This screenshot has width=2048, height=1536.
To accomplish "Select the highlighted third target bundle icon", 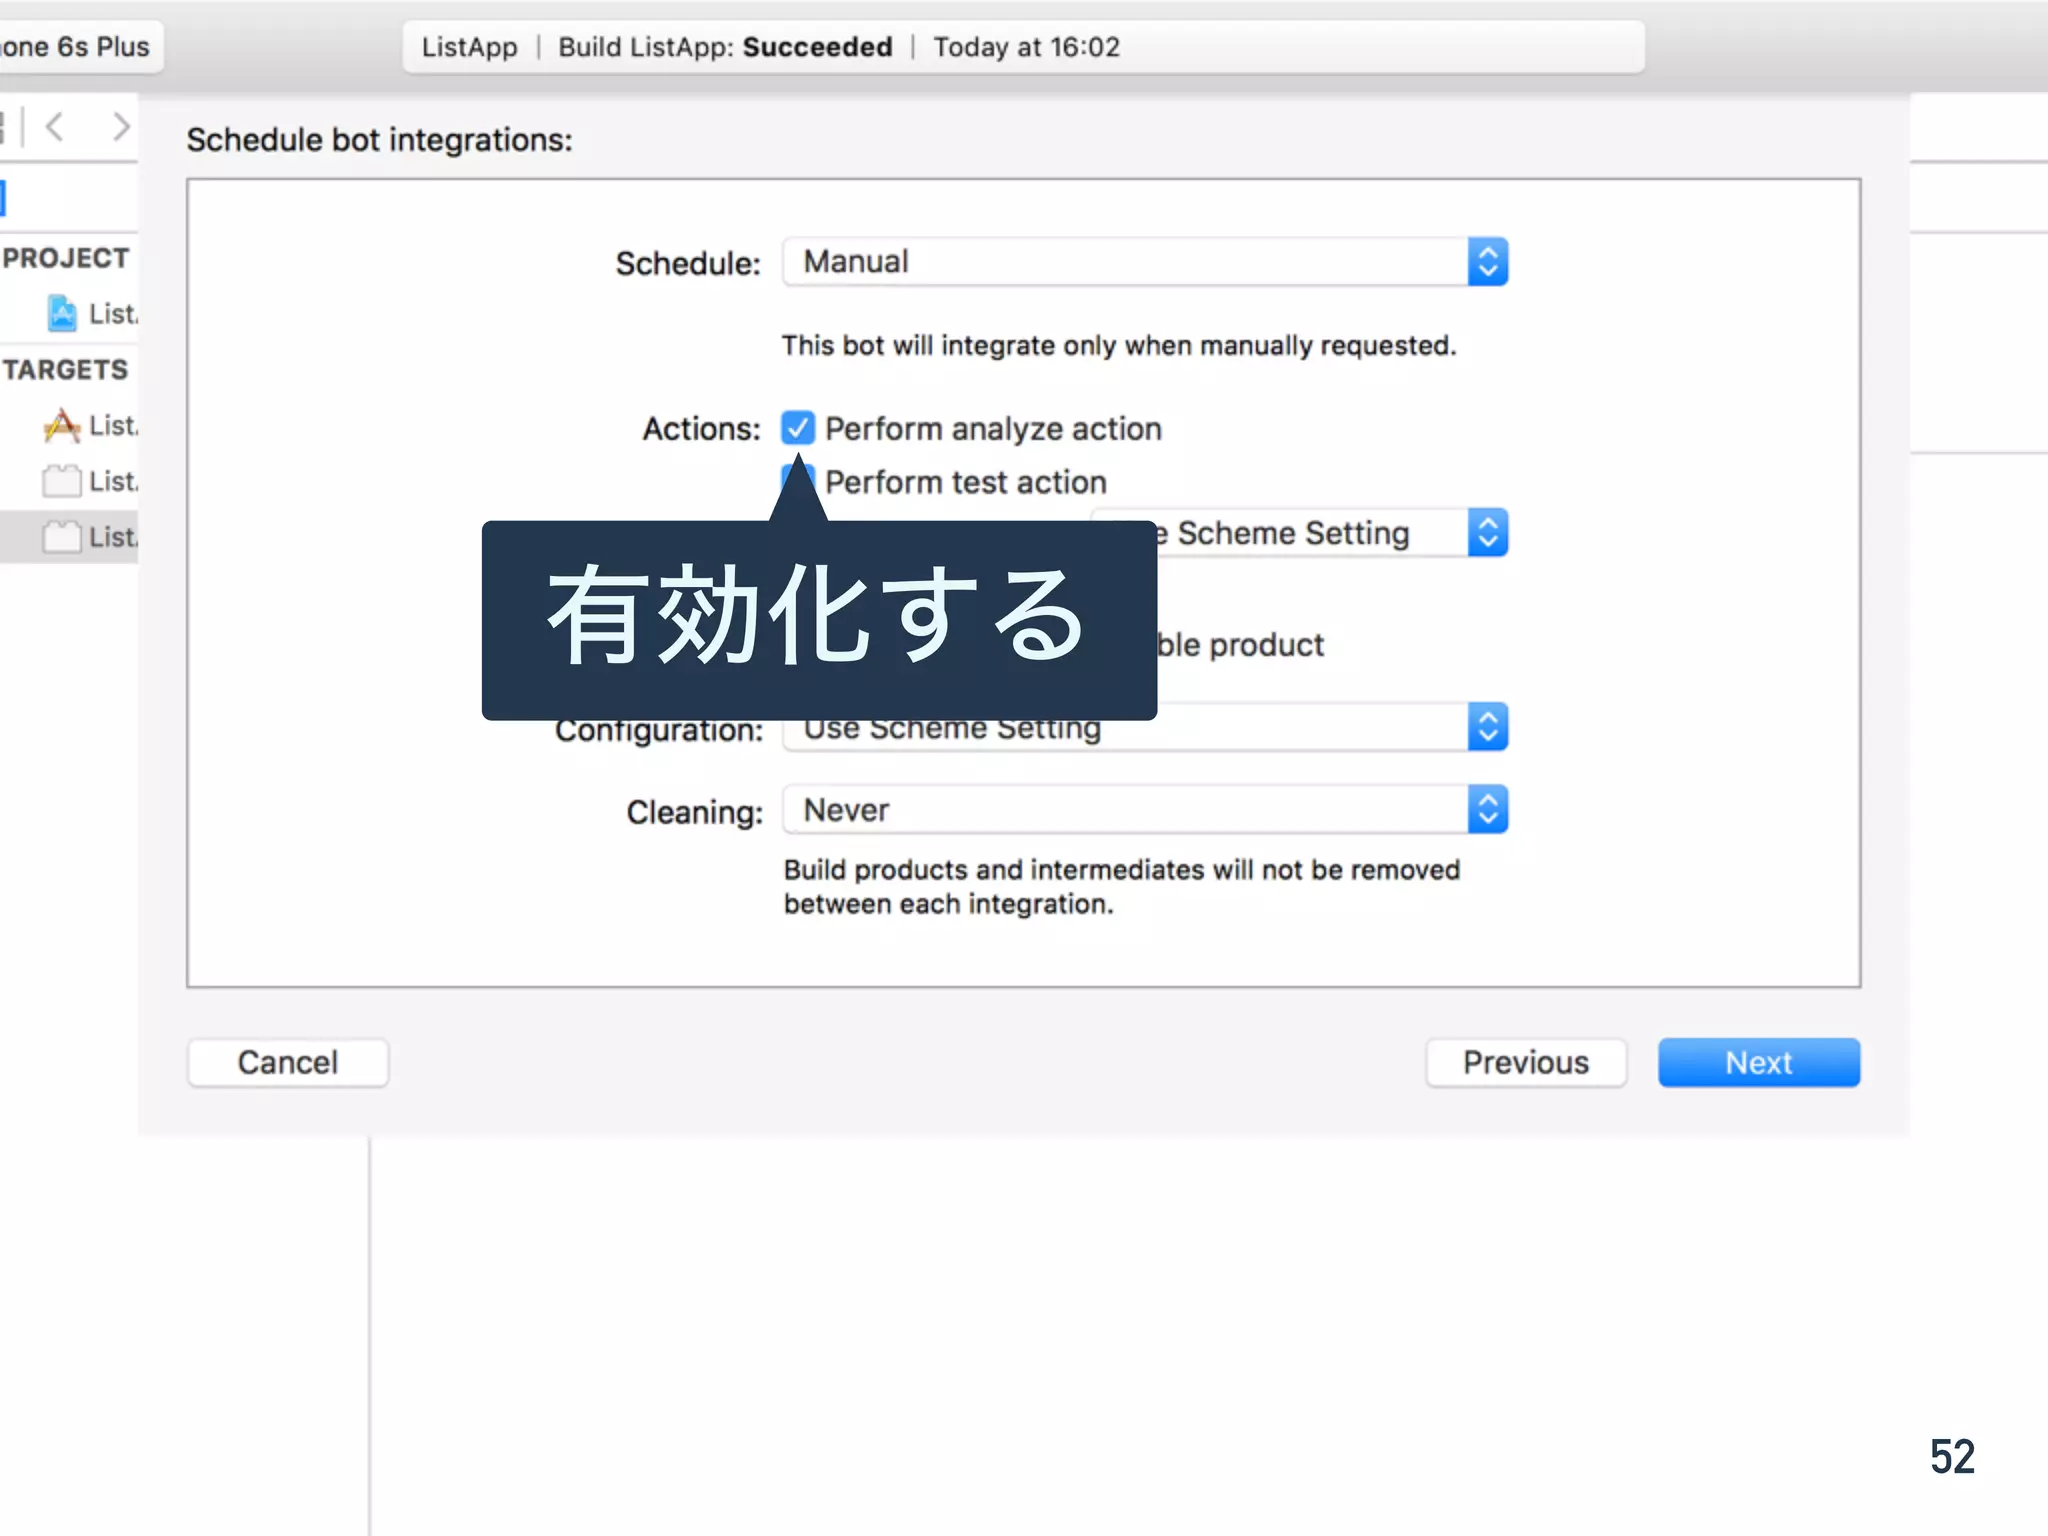I will pos(62,538).
